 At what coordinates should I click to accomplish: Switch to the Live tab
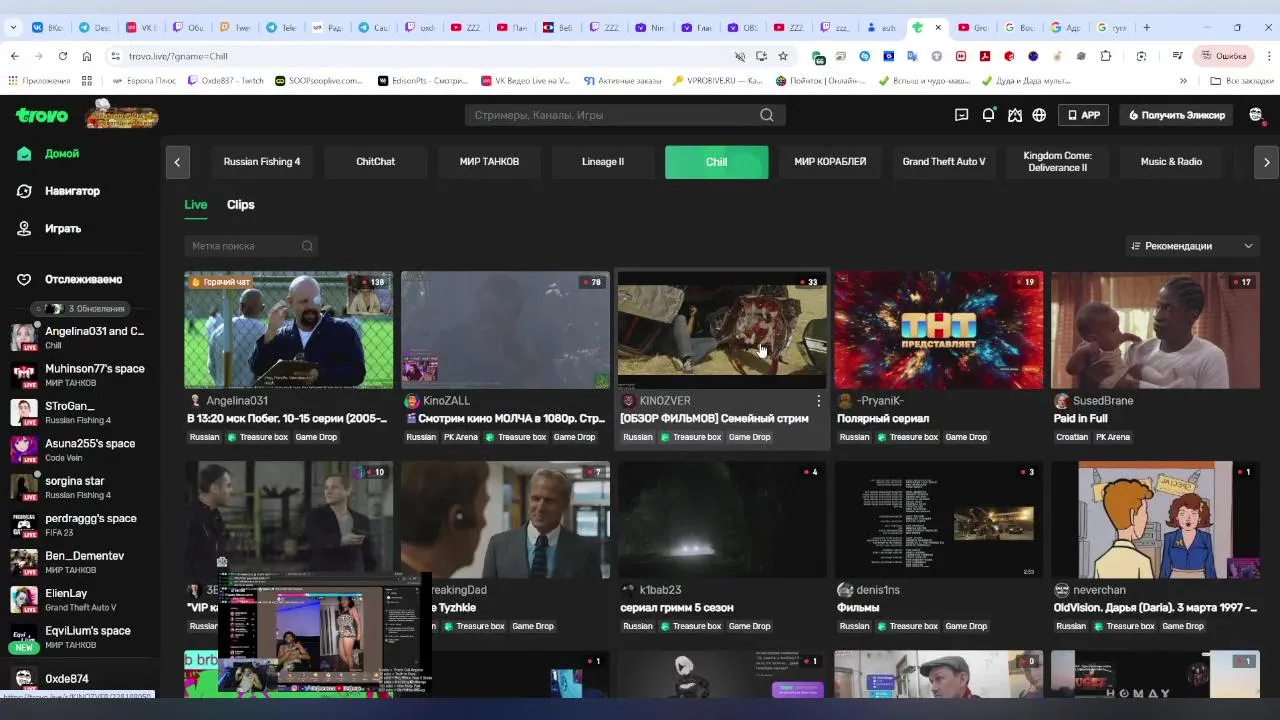pos(196,205)
